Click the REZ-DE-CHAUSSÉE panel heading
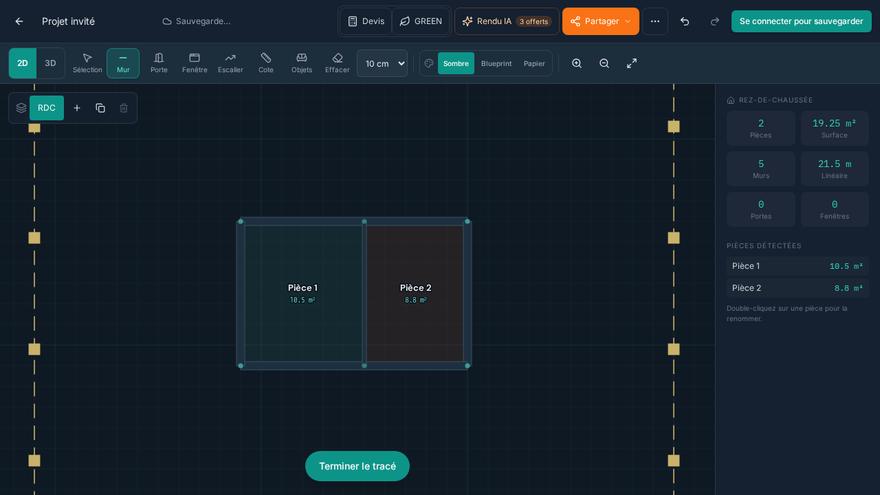The height and width of the screenshot is (495, 880). coord(769,100)
